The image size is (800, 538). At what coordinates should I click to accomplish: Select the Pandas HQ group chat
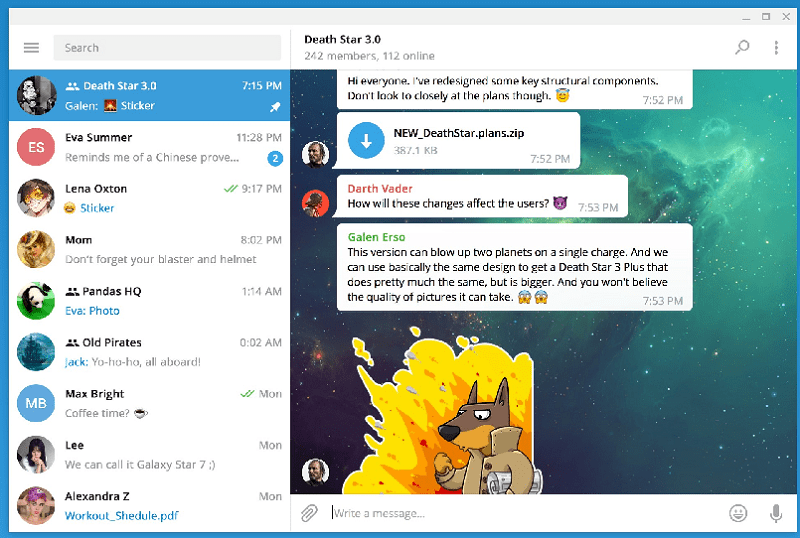[150, 300]
